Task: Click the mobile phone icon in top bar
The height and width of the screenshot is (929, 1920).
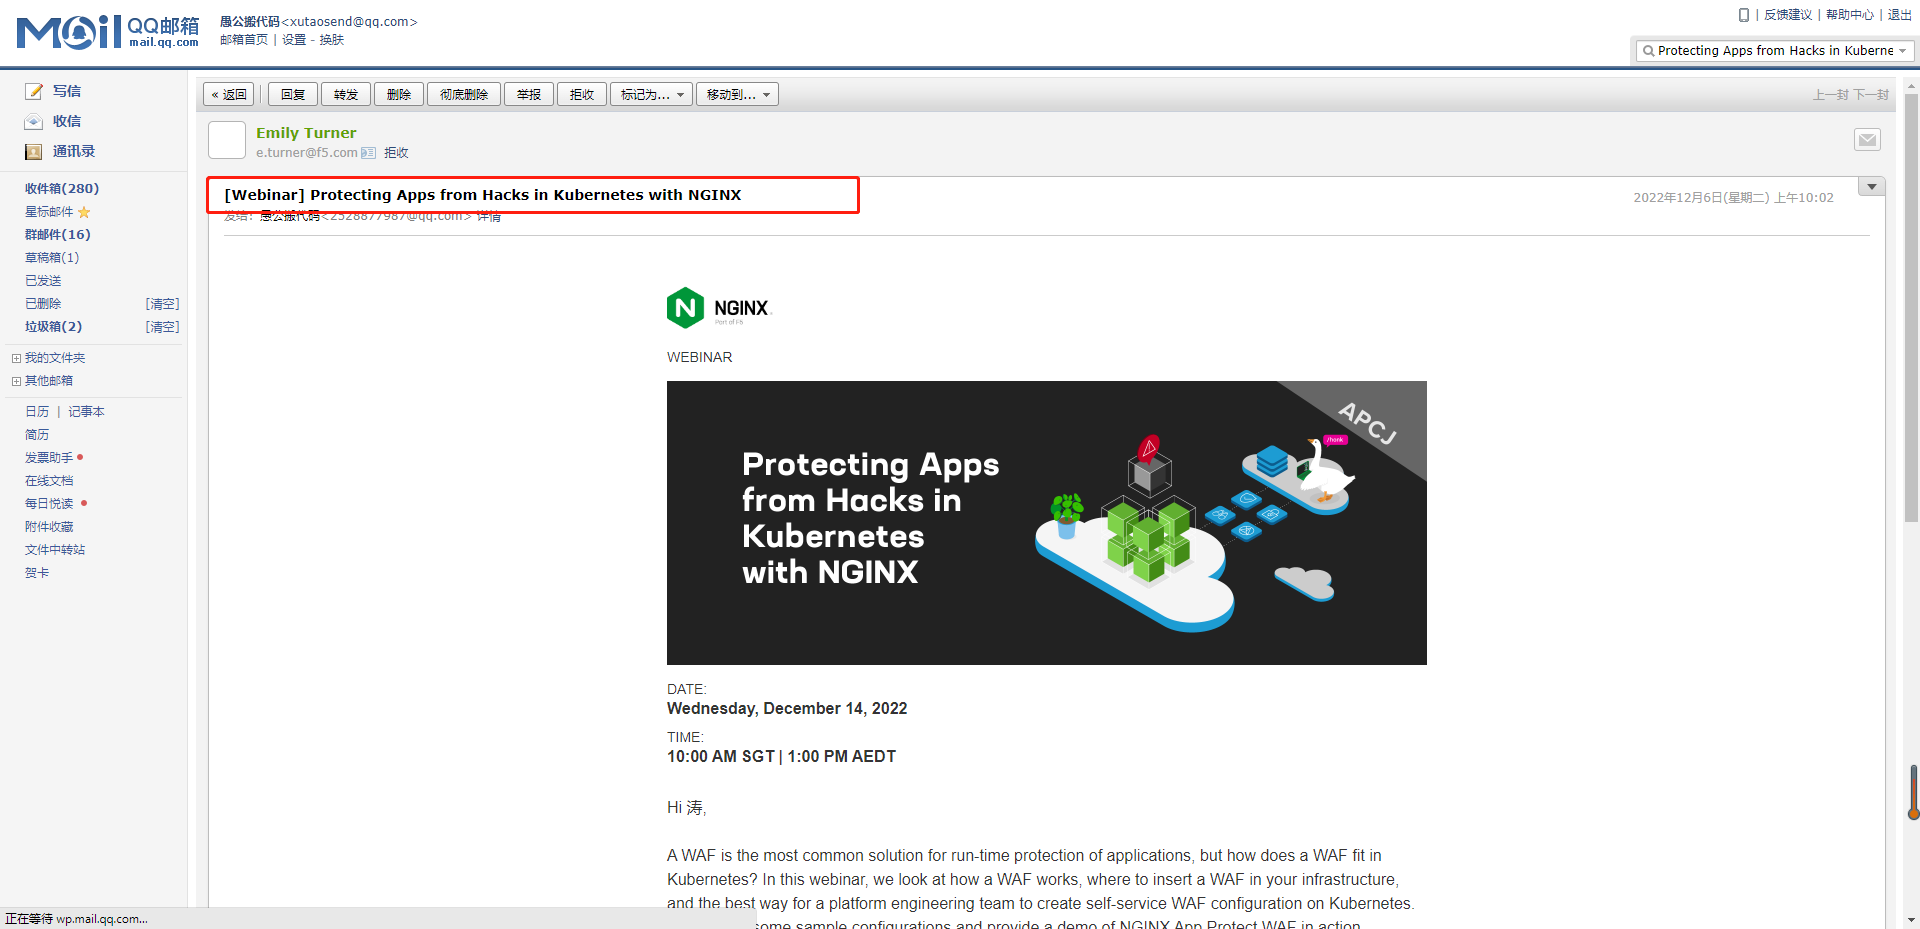Action: tap(1744, 15)
